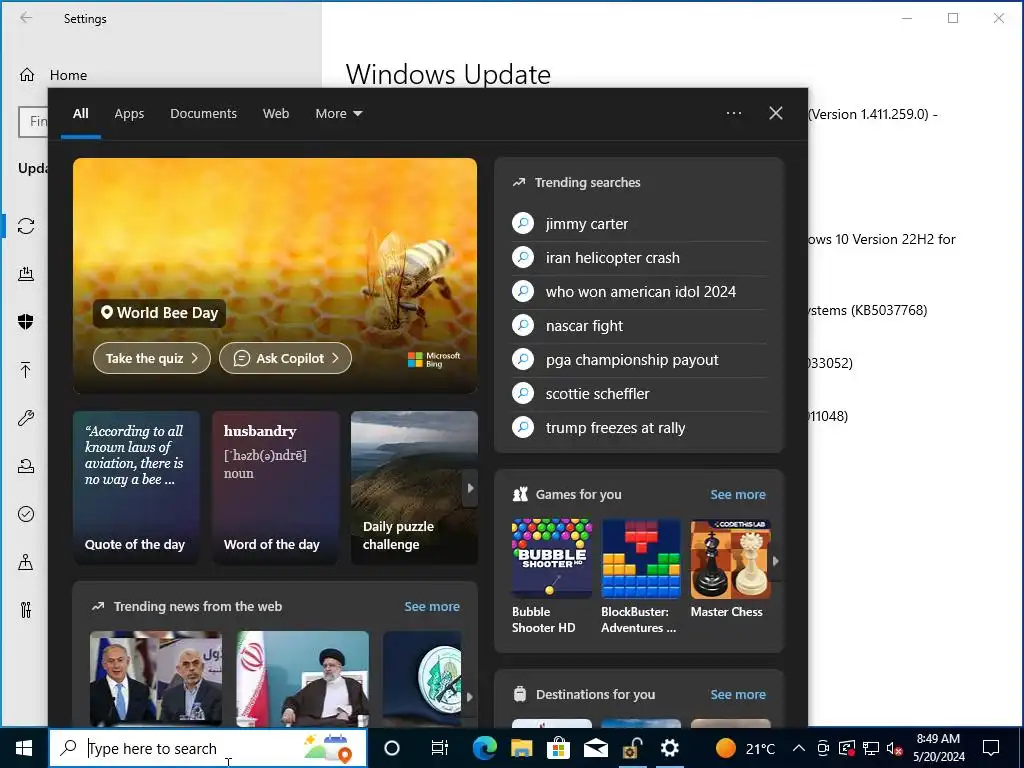This screenshot has height=768, width=1024.
Task: Switch to the Apps search tab
Action: (x=129, y=114)
